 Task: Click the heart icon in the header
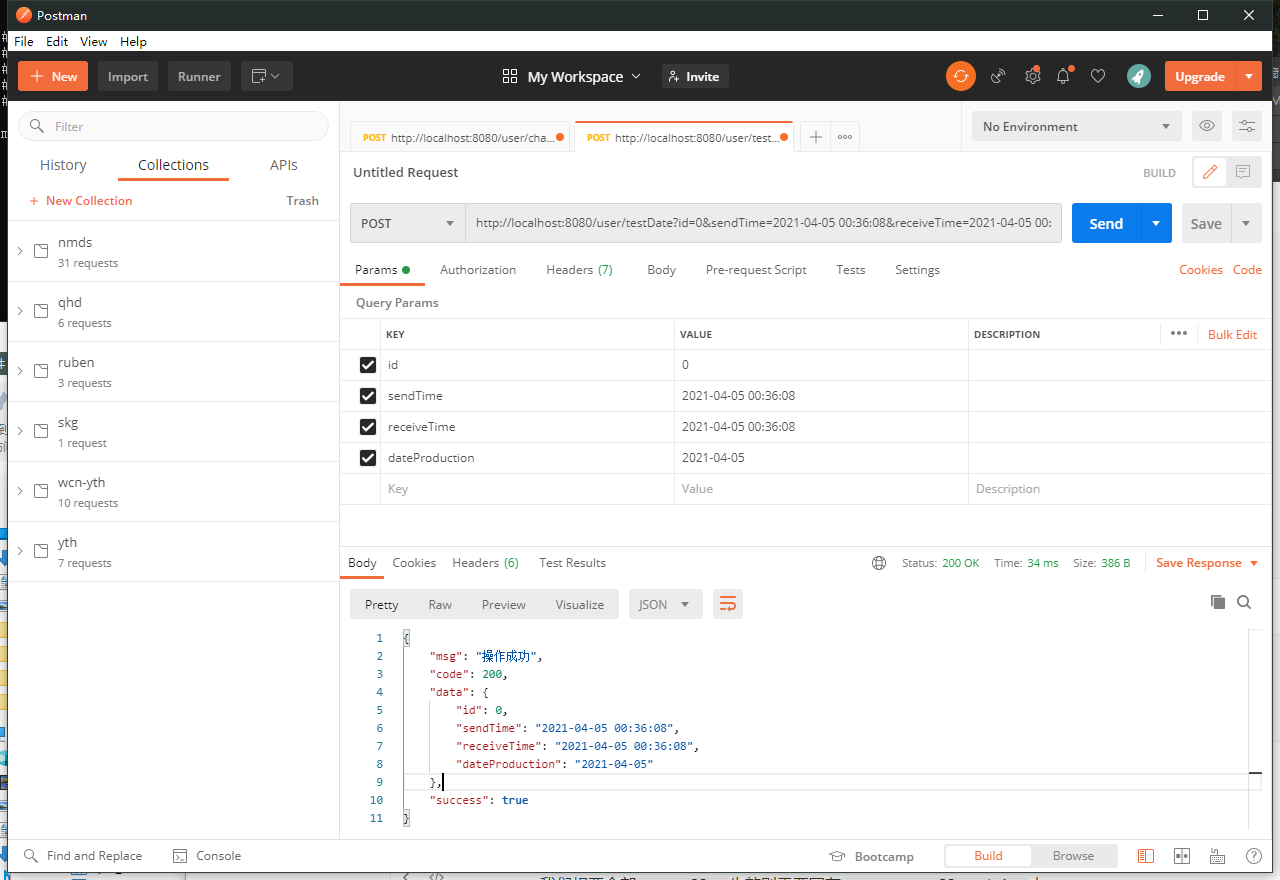pyautogui.click(x=1098, y=76)
